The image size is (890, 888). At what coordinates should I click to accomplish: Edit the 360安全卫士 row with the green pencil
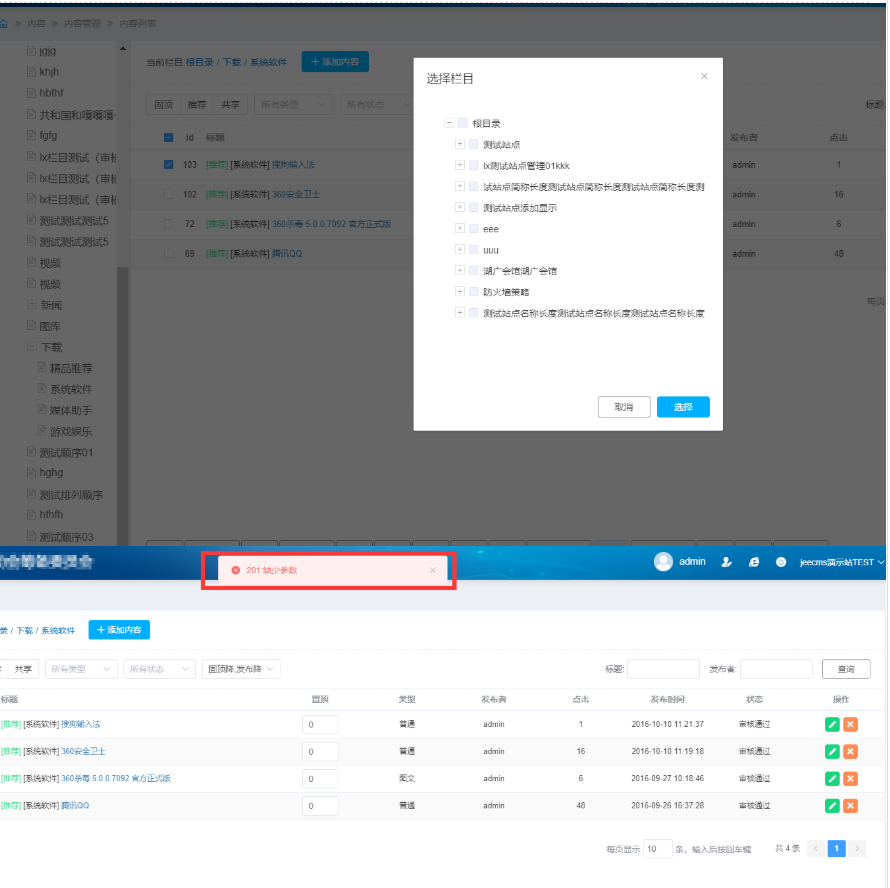(832, 751)
